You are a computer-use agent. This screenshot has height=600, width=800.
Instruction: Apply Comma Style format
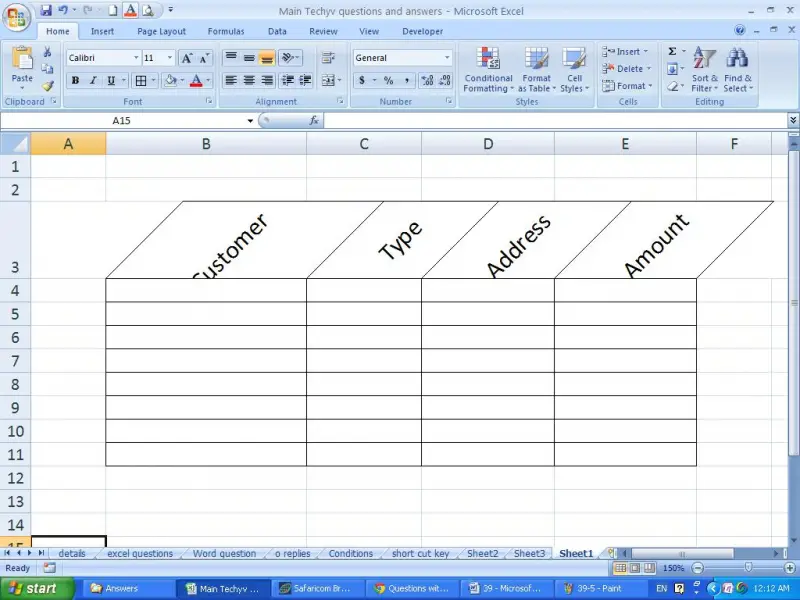407,81
